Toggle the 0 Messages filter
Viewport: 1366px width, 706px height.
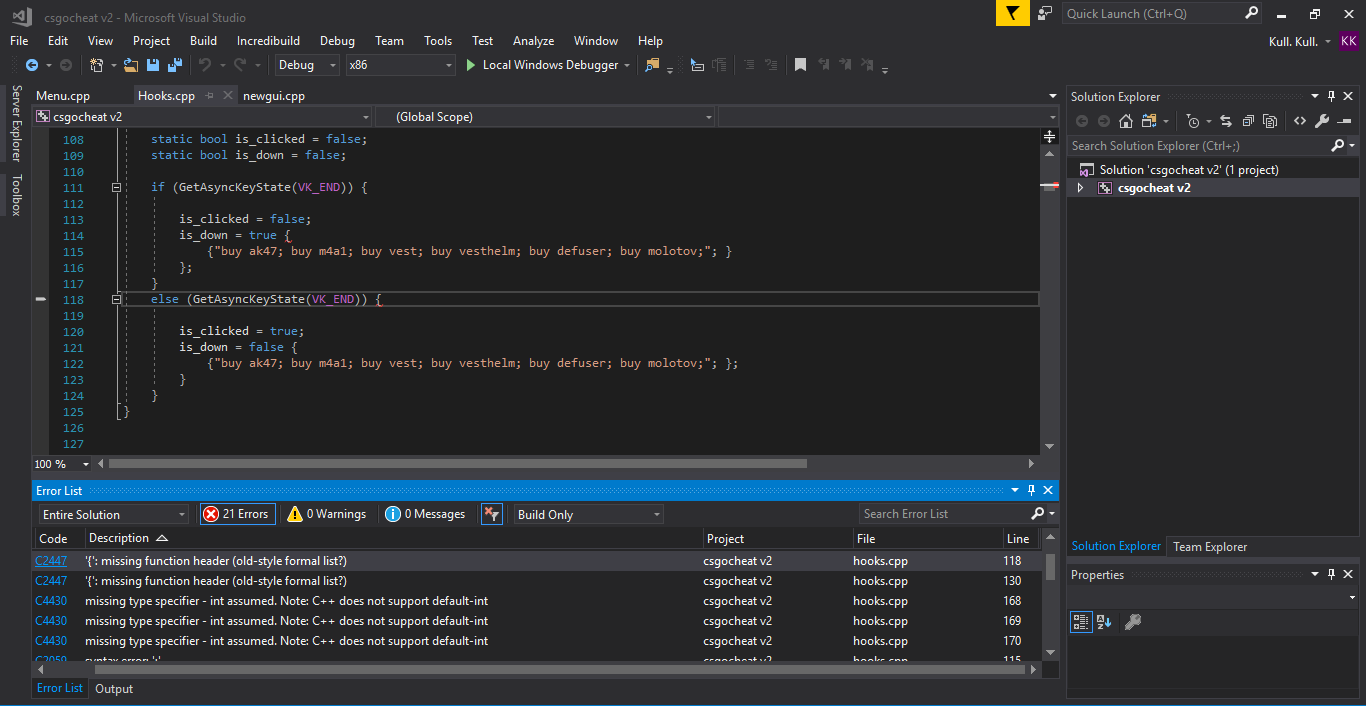tap(426, 514)
